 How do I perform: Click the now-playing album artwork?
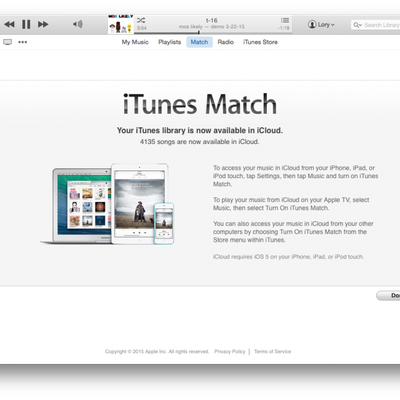pyautogui.click(x=121, y=24)
